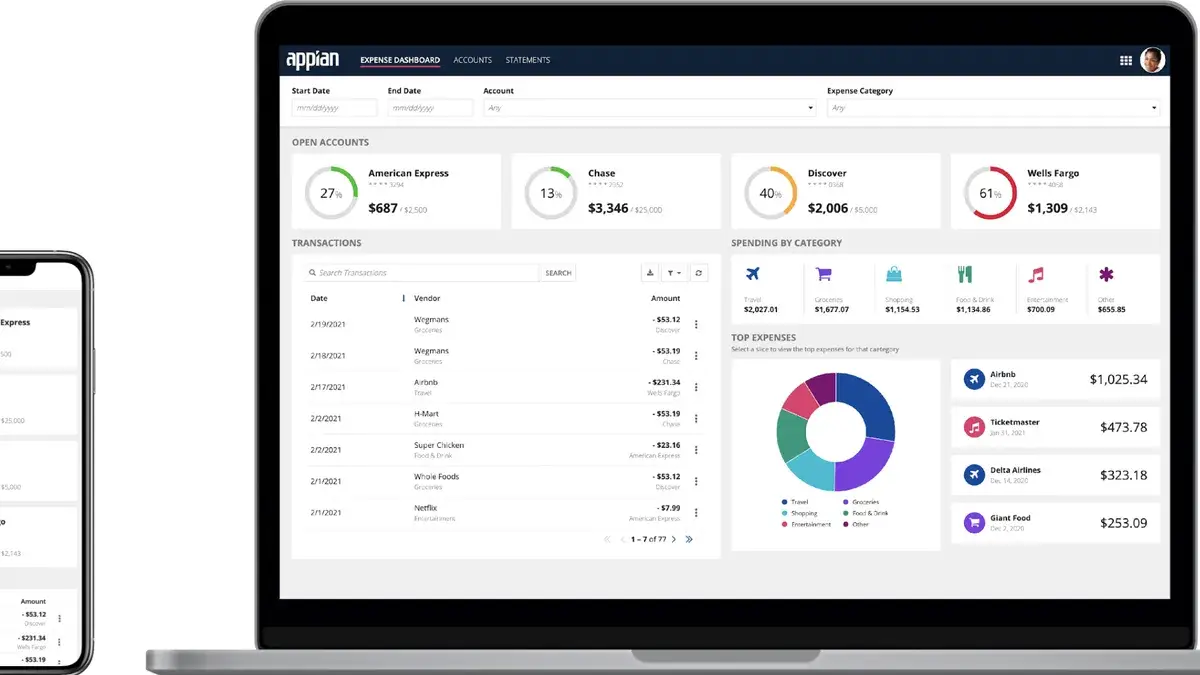Click the Search button next to transactions
This screenshot has height=675, width=1200.
point(557,272)
